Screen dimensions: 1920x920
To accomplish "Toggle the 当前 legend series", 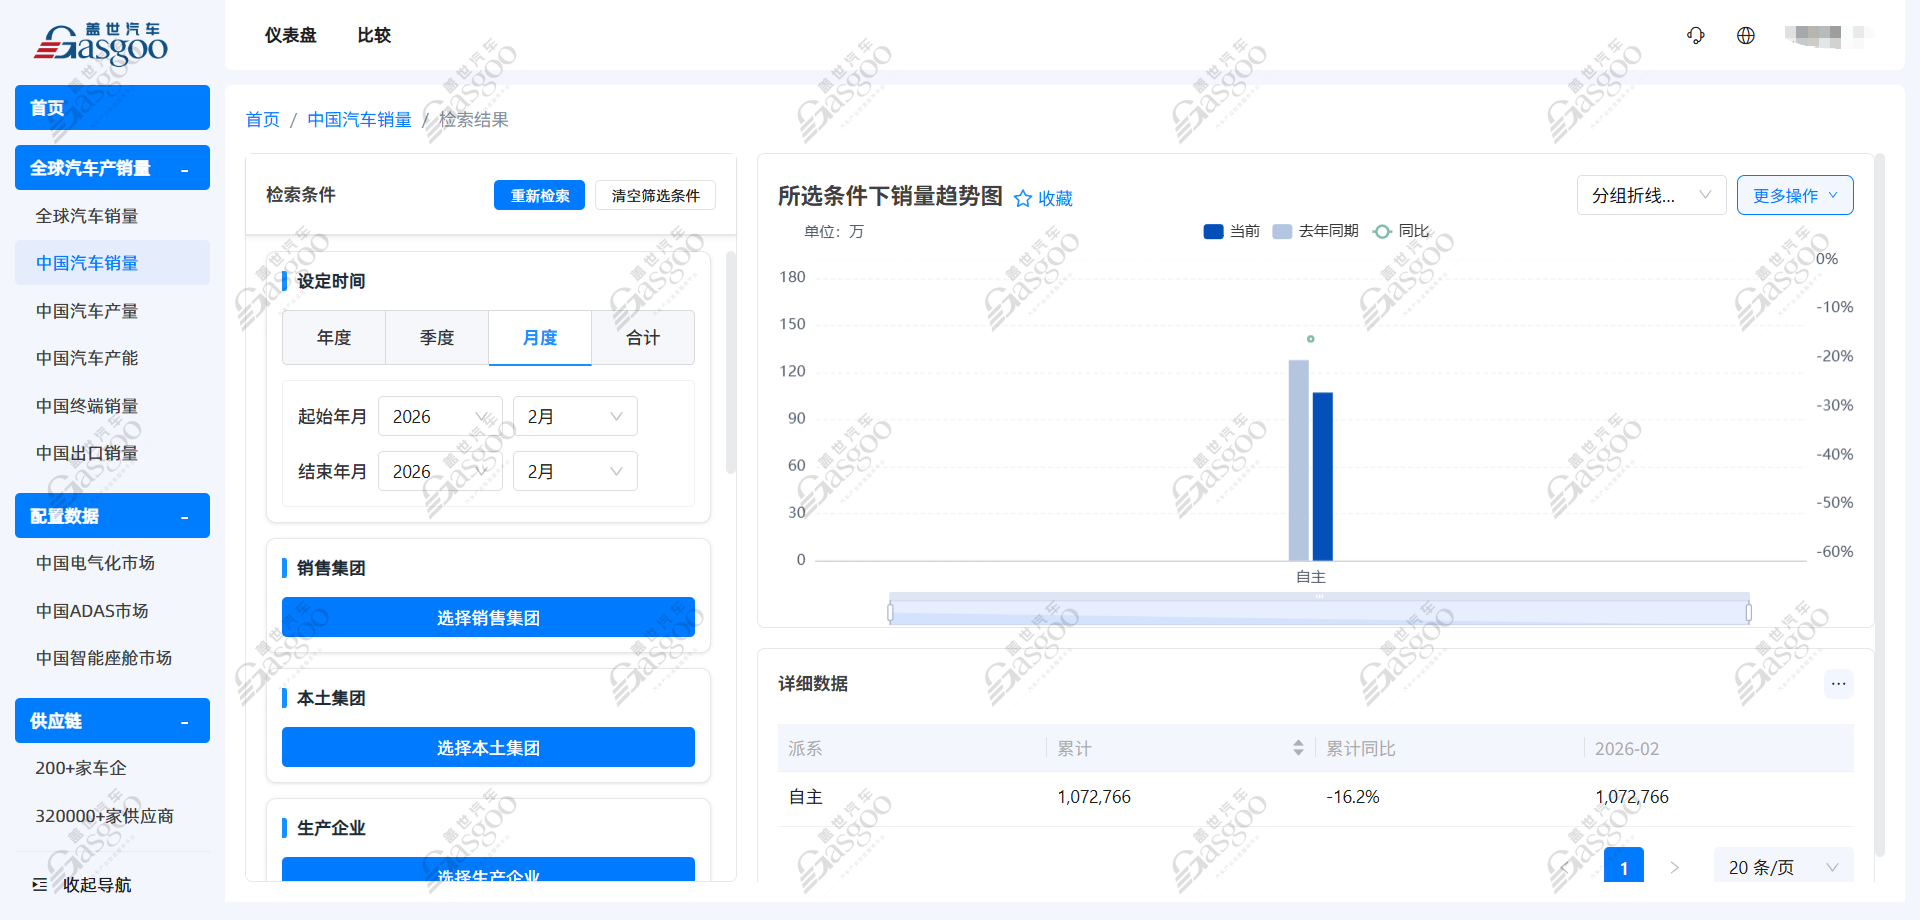I will [x=1231, y=231].
